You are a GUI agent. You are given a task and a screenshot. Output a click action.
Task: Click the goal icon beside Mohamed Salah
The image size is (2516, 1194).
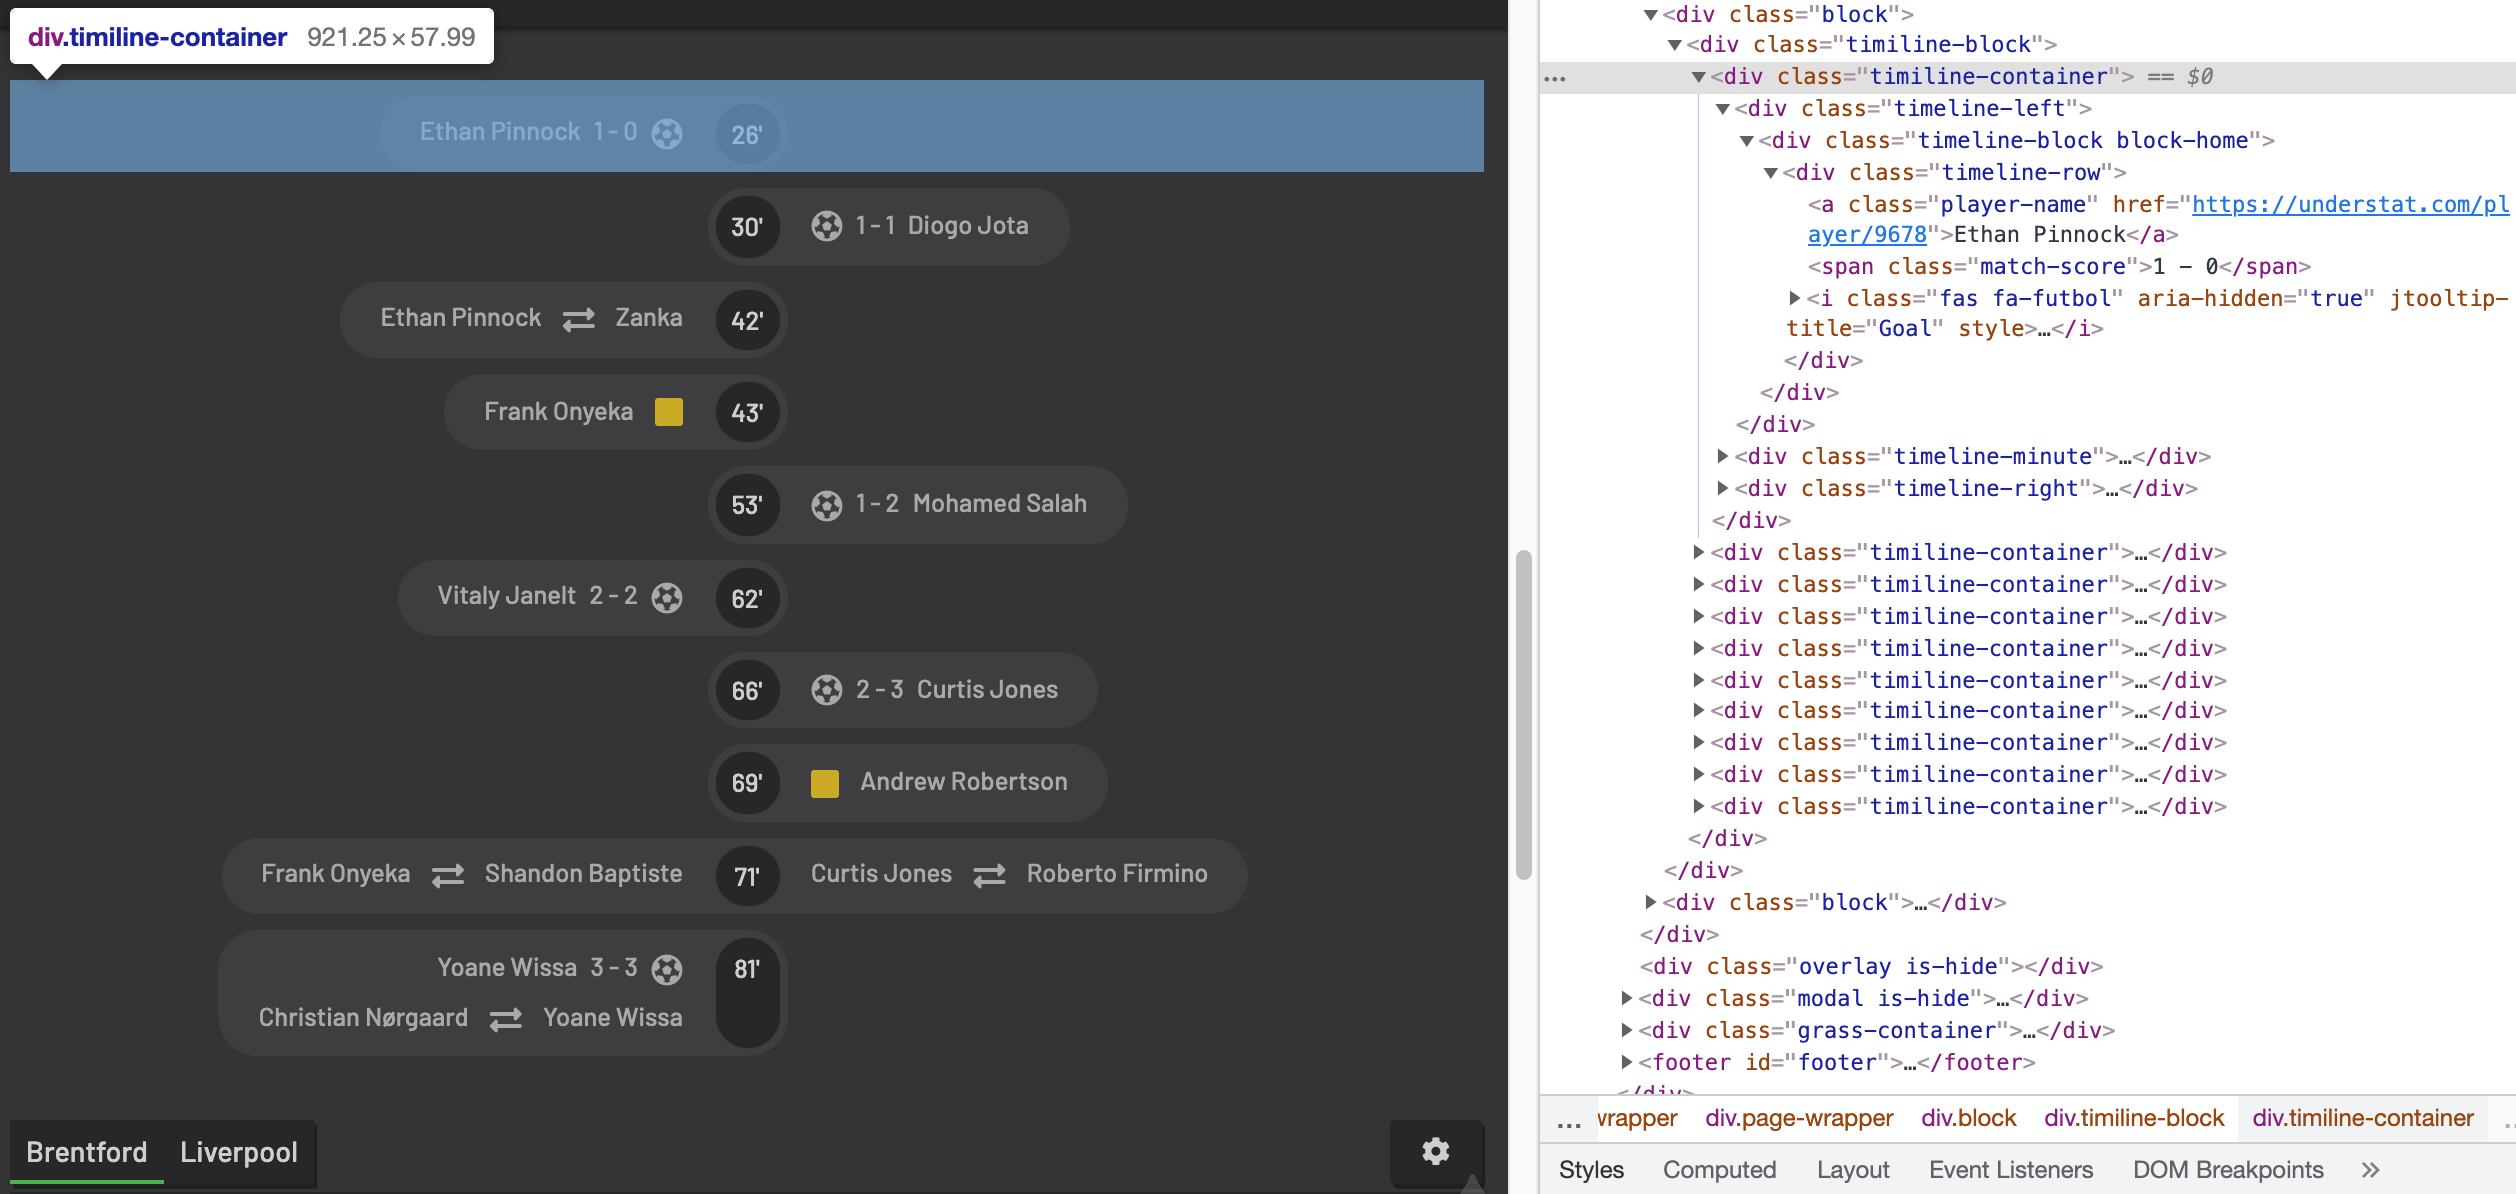click(x=826, y=505)
